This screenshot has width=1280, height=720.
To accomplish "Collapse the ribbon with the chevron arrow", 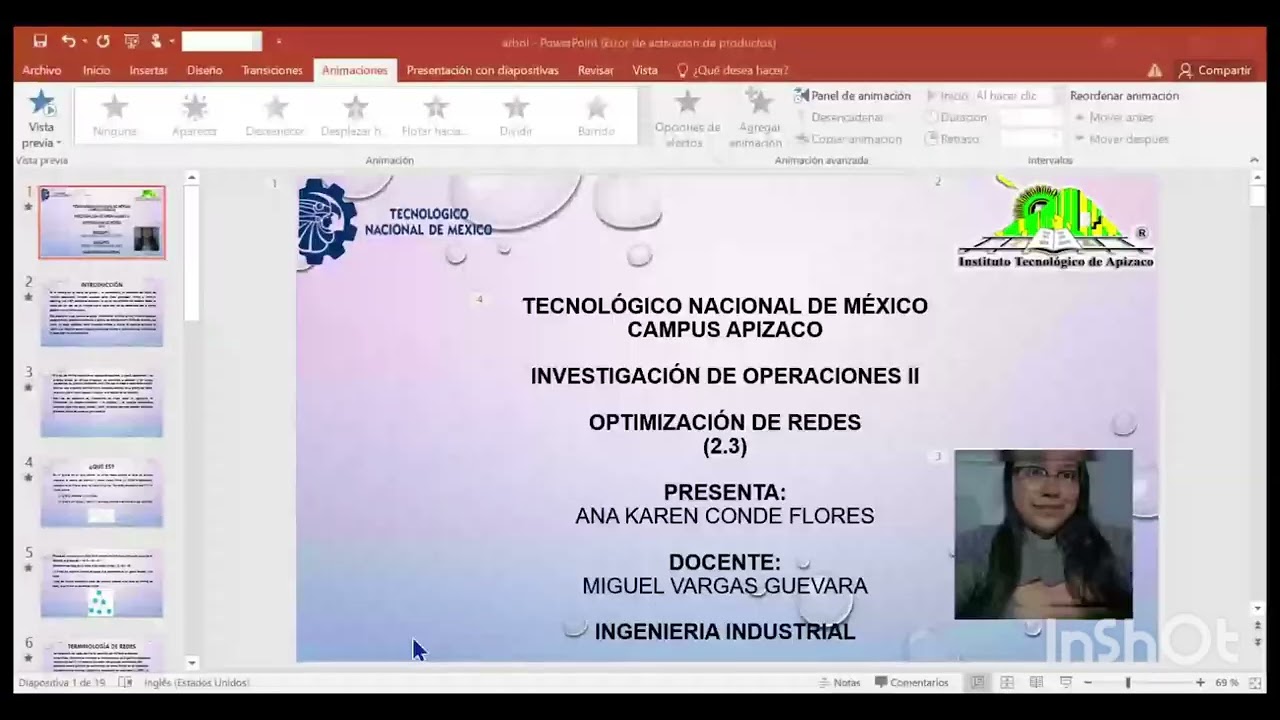I will (x=1254, y=160).
